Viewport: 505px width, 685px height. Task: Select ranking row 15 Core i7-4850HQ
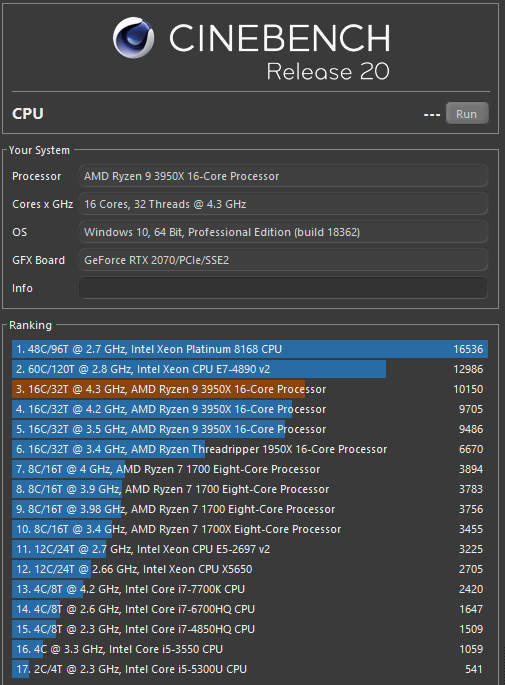click(250, 629)
